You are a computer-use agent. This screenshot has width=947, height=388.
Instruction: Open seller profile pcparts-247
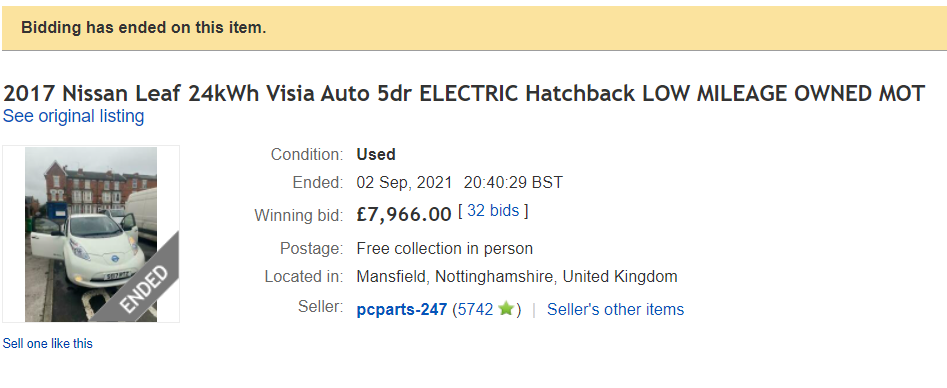402,309
